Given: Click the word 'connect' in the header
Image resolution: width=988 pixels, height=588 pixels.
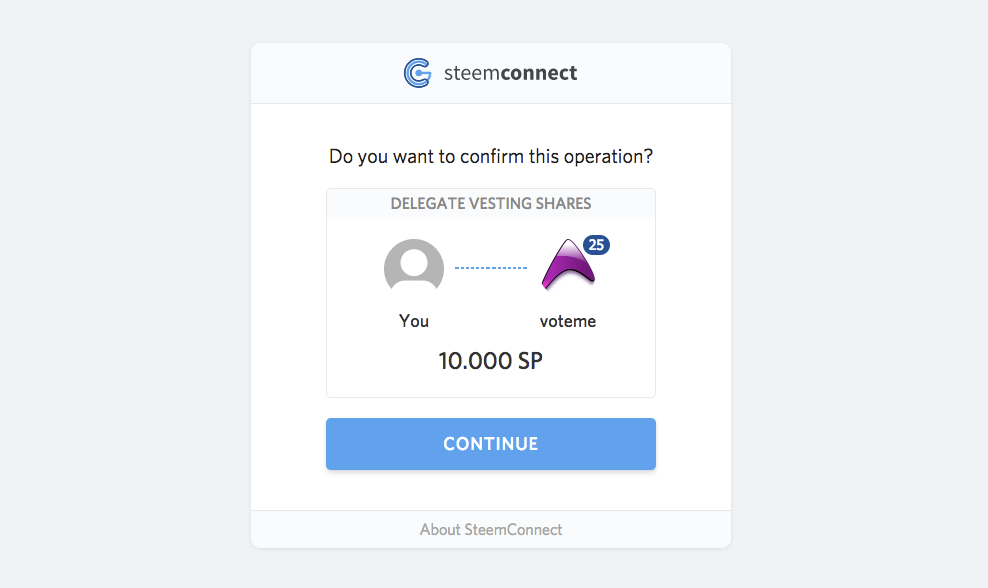Looking at the screenshot, I should 538,73.
